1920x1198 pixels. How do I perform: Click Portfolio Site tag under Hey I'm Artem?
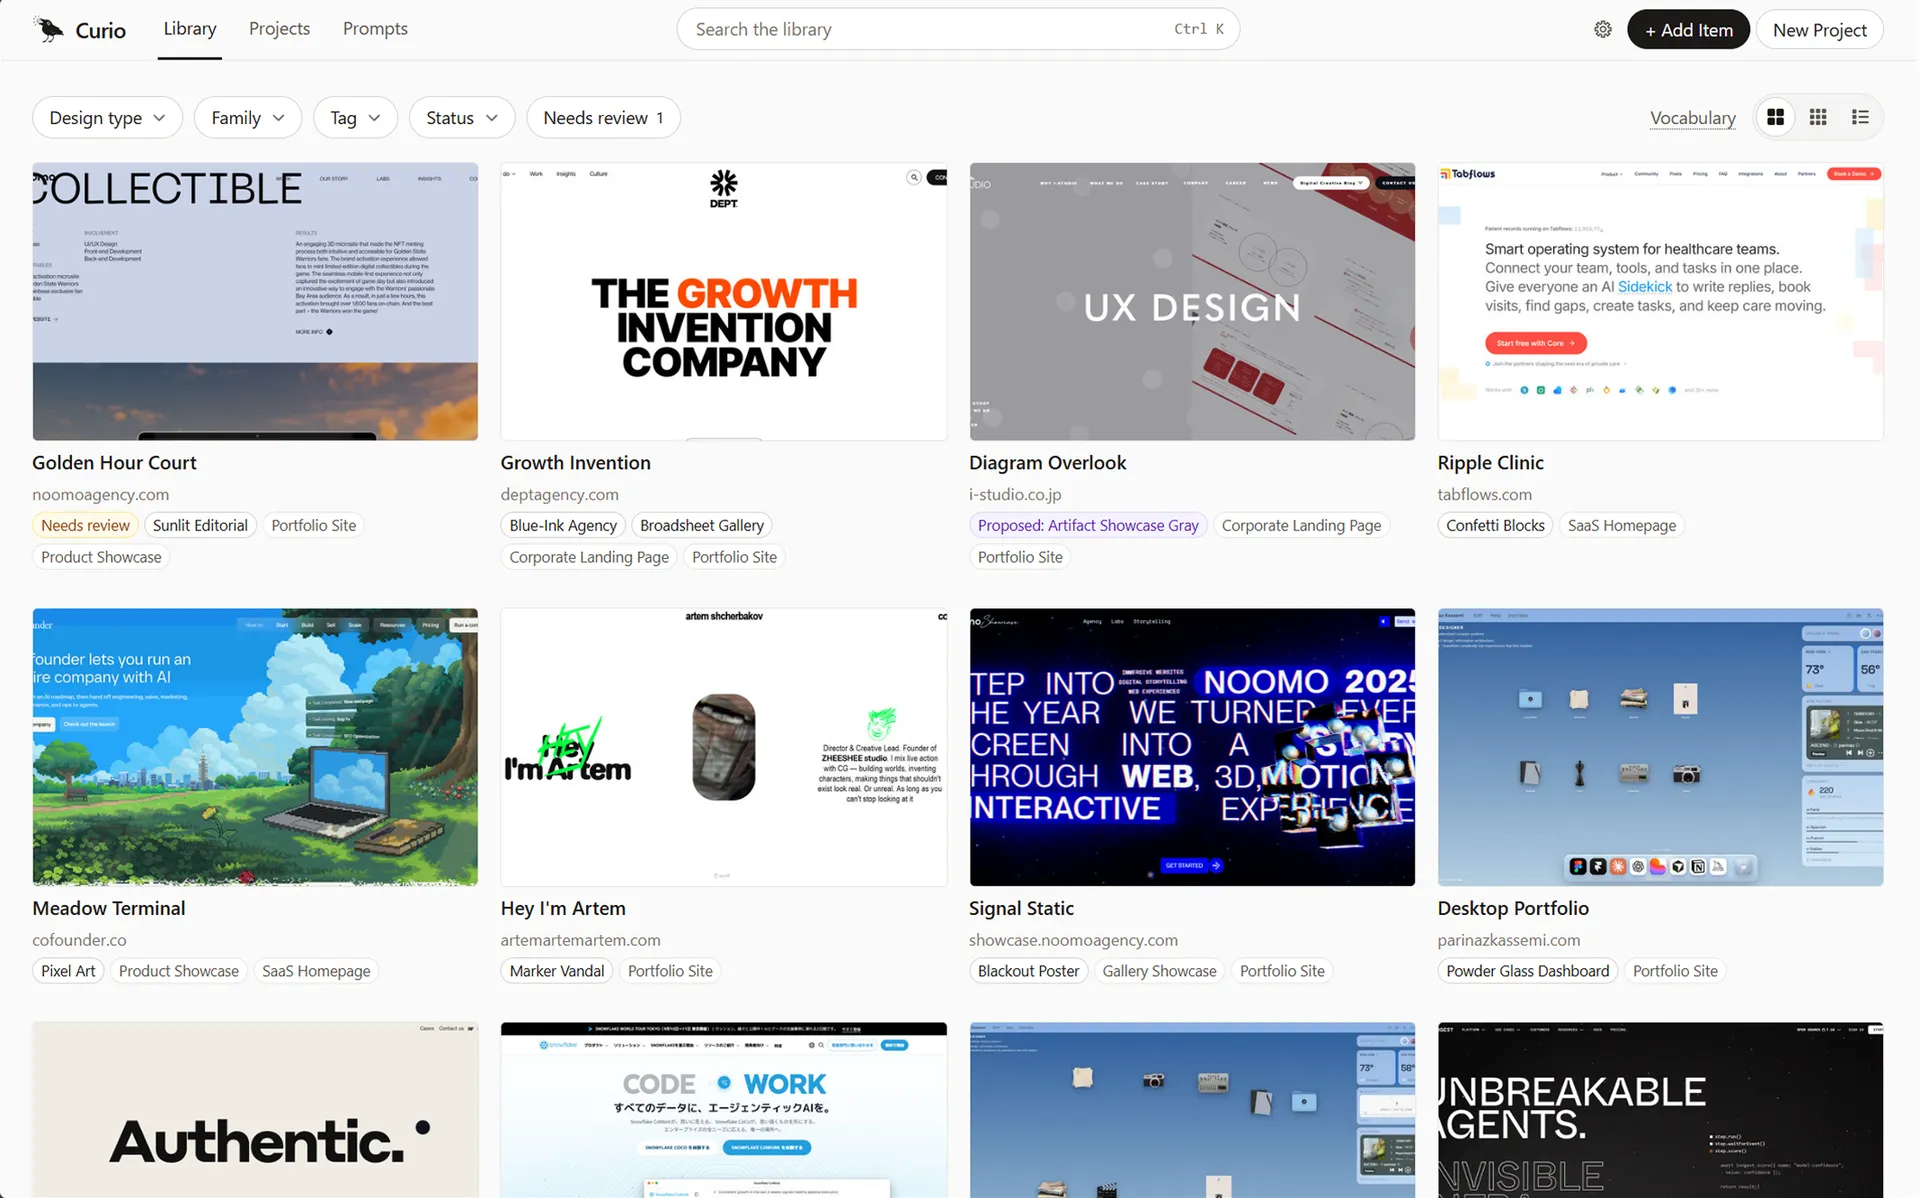(x=670, y=971)
